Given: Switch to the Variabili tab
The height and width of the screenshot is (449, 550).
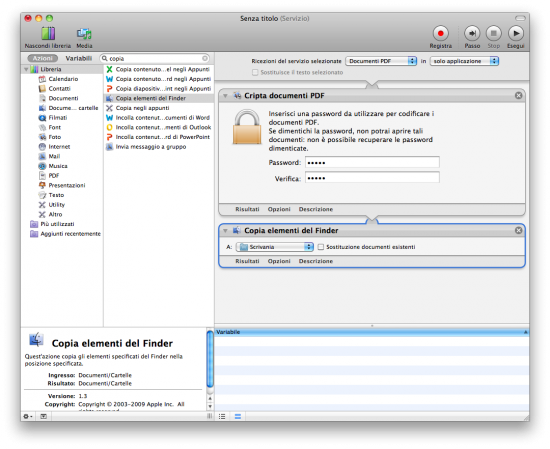Looking at the screenshot, I should 79,58.
